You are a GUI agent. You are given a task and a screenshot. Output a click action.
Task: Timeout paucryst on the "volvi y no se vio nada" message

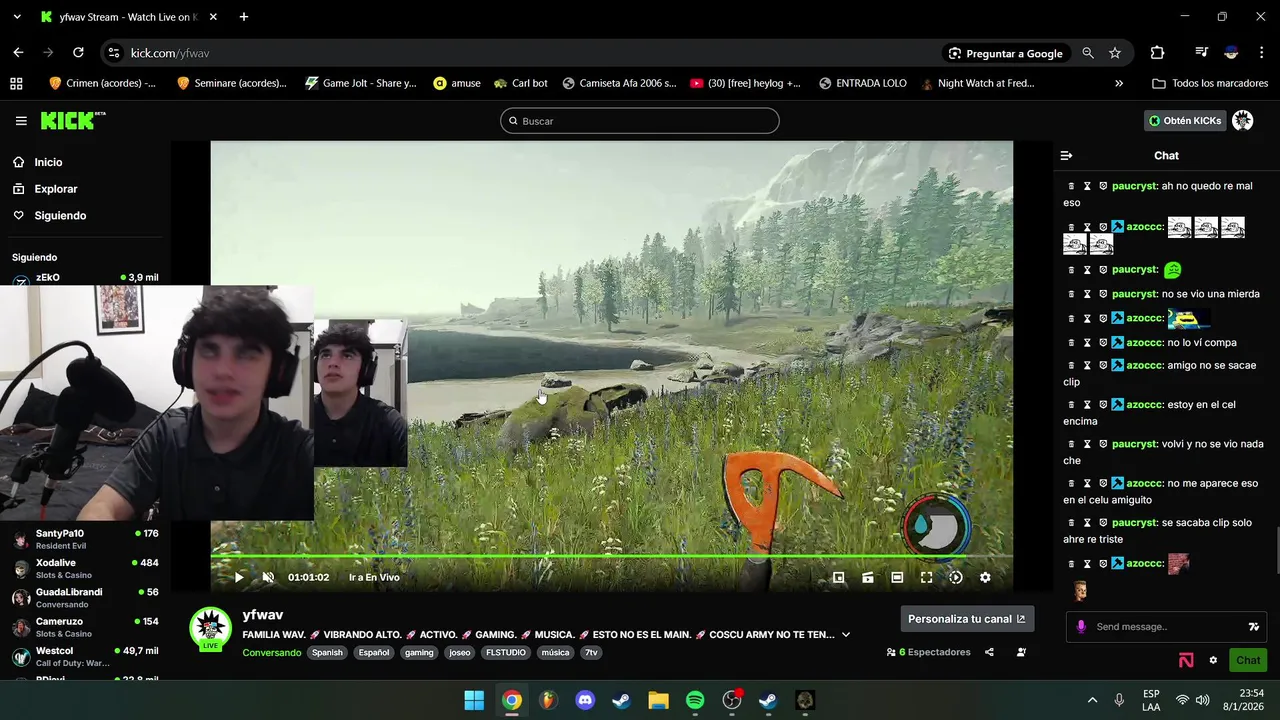(x=1087, y=444)
